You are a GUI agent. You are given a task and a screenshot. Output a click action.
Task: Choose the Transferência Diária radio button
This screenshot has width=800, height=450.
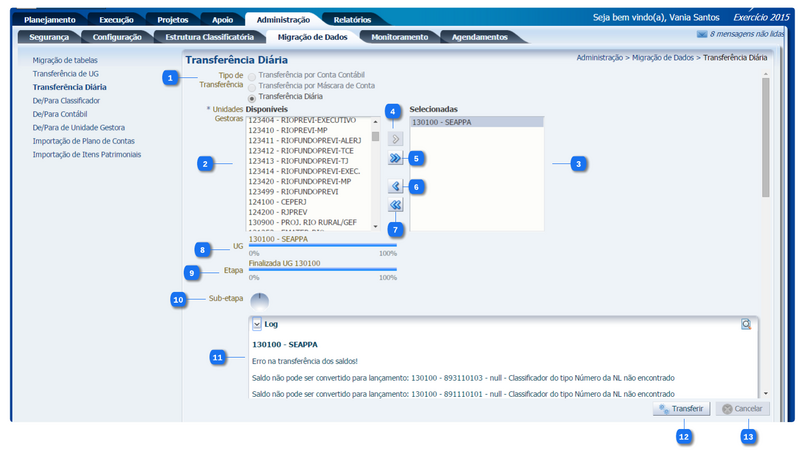click(x=252, y=98)
